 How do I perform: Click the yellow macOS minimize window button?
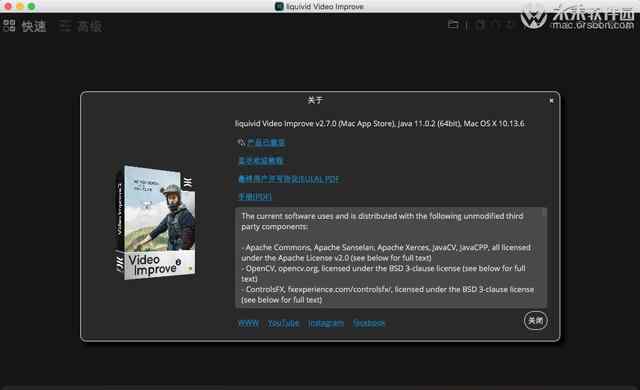pos(20,6)
